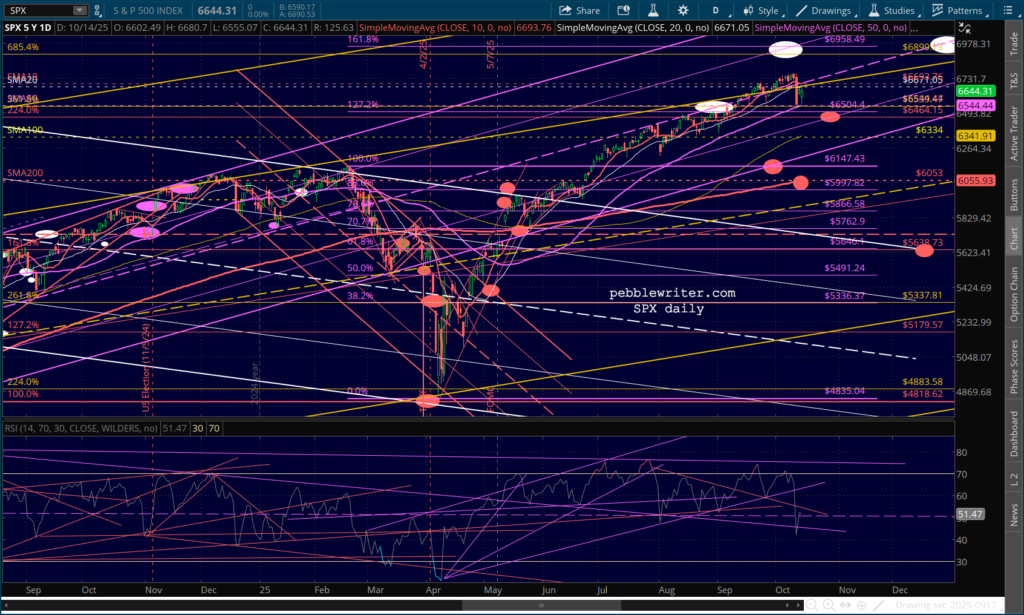The height and width of the screenshot is (615, 1024).
Task: Open the Phase Scores sidebar tab
Action: click(x=1014, y=367)
